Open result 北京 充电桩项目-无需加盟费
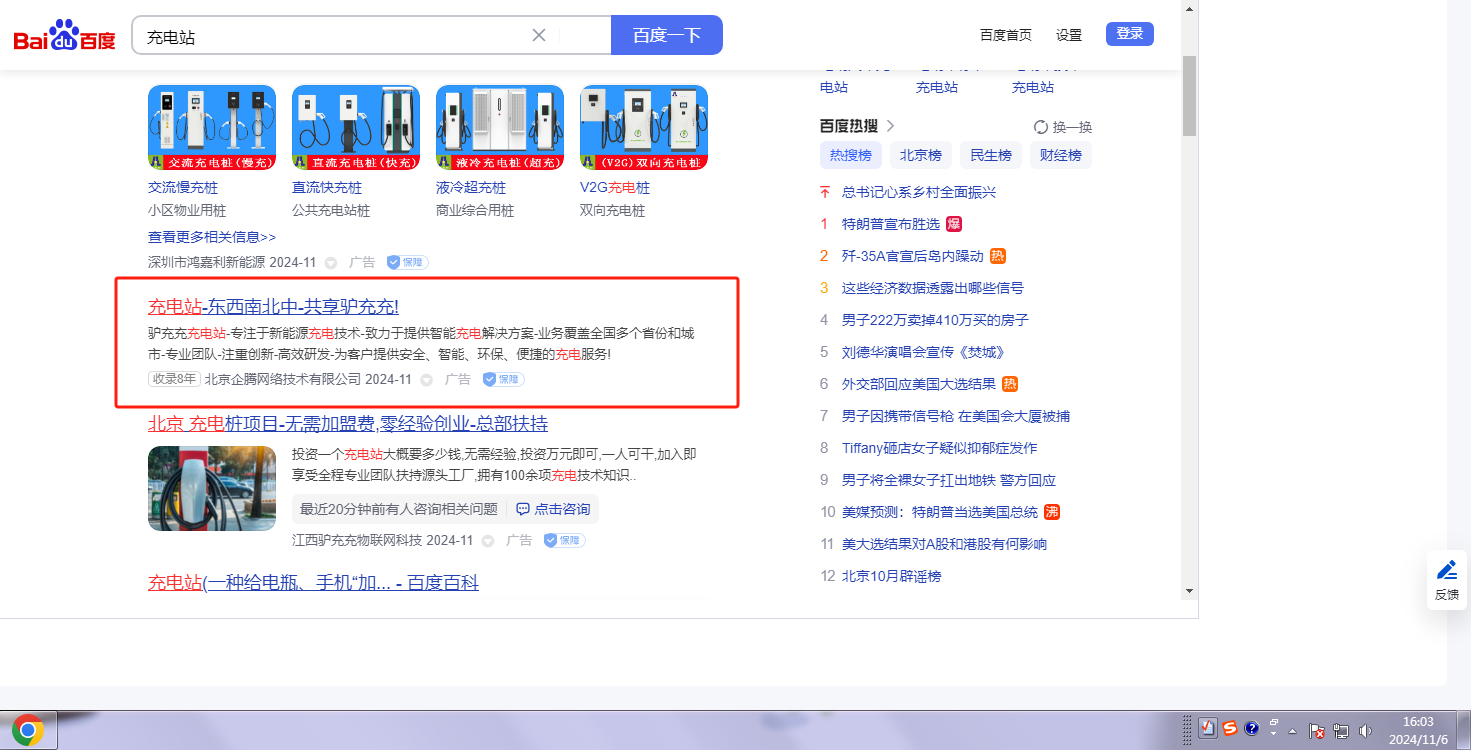The image size is (1471, 750). point(348,424)
